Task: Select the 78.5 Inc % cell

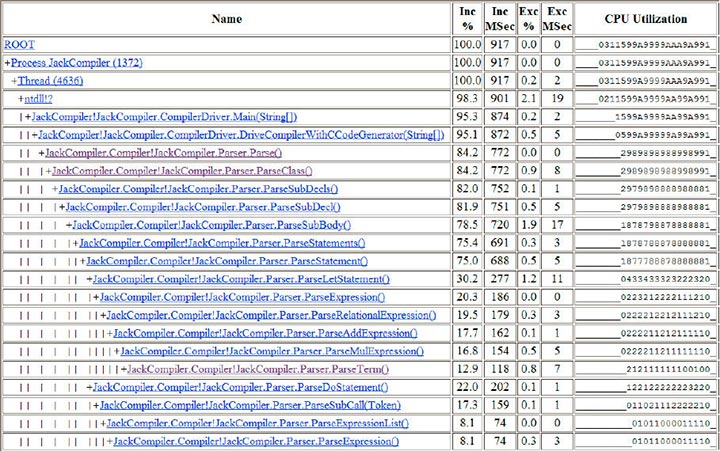Action: 467,225
